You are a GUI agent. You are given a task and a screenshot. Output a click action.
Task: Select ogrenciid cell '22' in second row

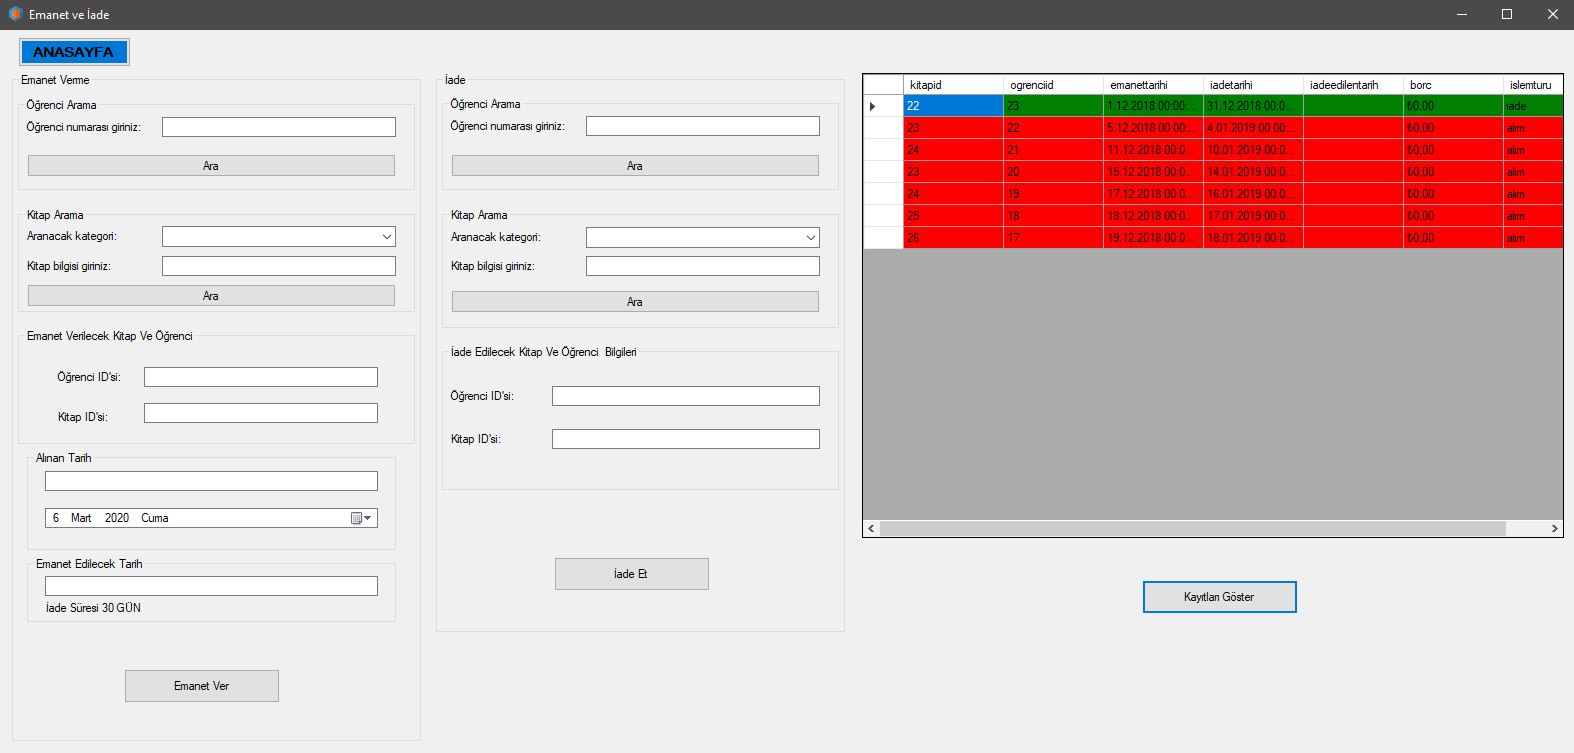coord(1053,128)
